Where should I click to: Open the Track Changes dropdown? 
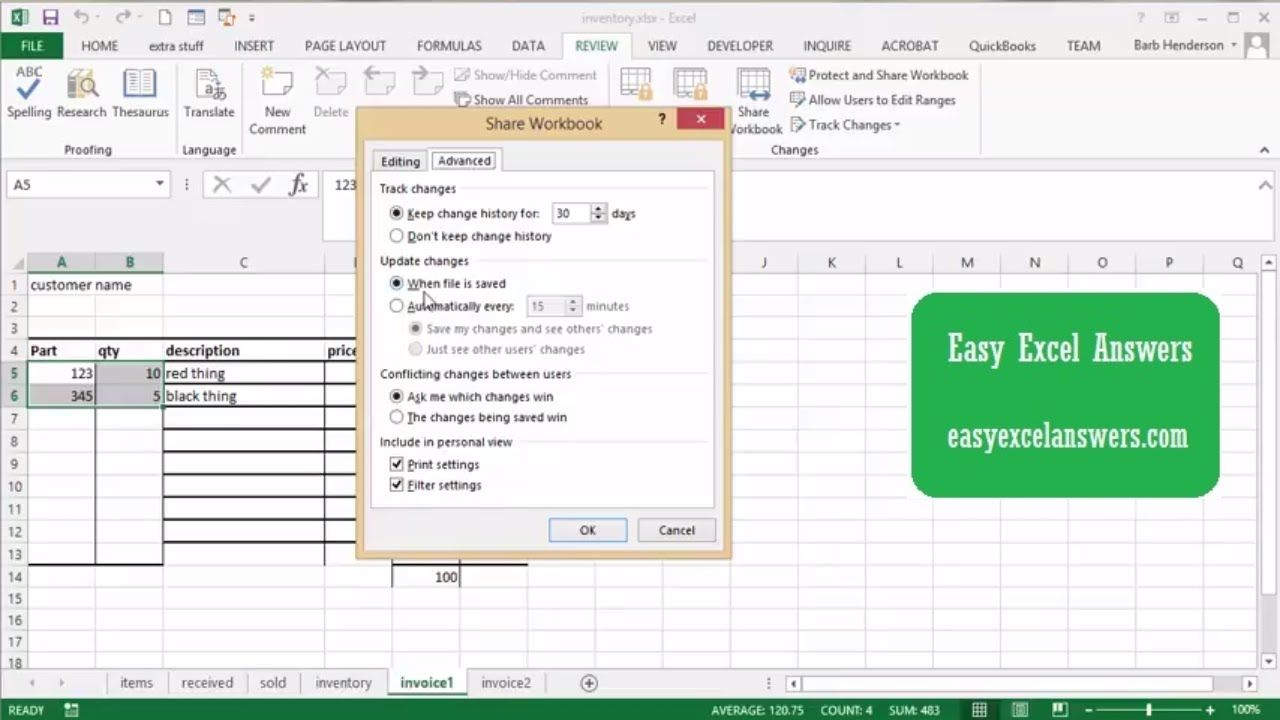(846, 125)
